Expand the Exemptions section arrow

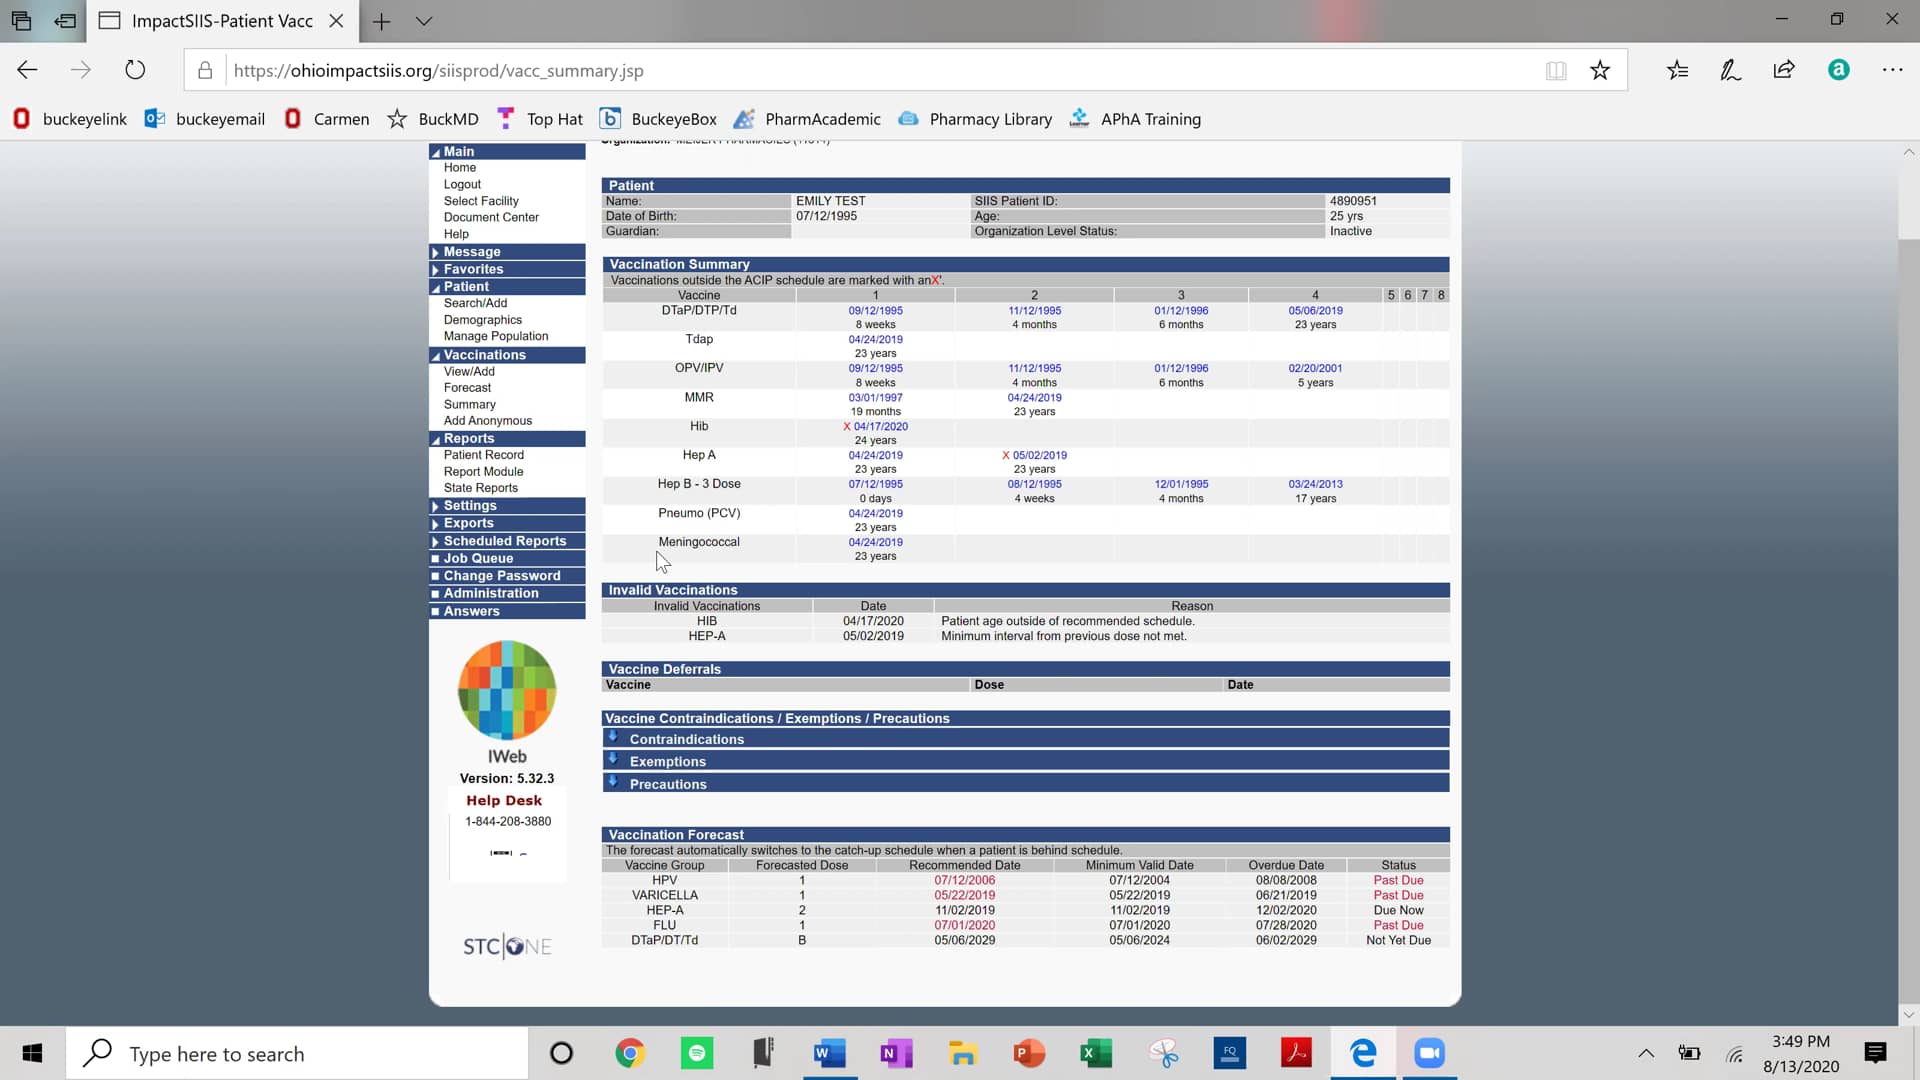(613, 760)
